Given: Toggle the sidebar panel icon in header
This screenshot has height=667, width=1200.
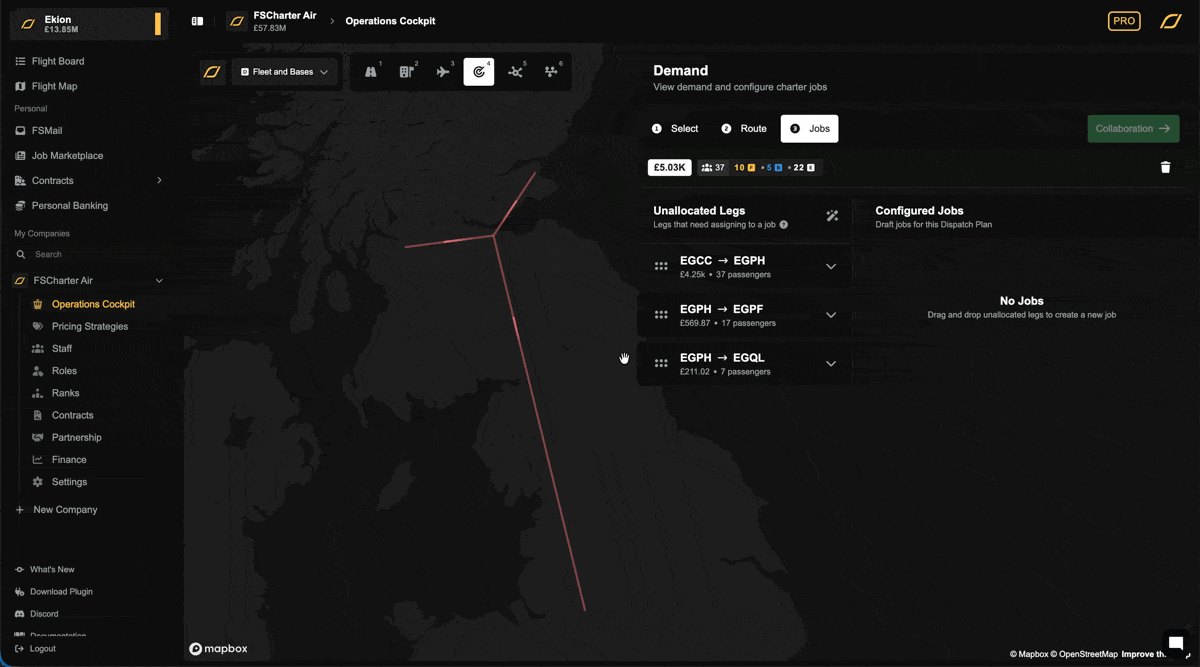Looking at the screenshot, I should pyautogui.click(x=197, y=21).
